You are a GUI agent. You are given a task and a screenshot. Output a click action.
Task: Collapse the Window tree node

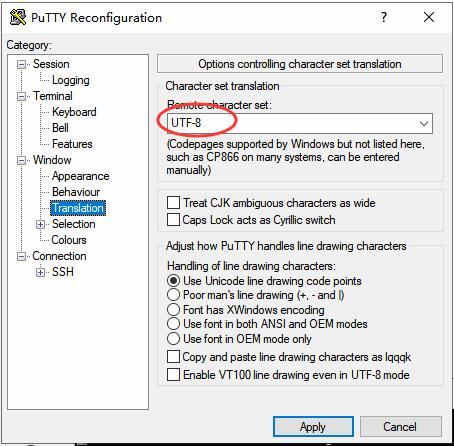point(21,160)
